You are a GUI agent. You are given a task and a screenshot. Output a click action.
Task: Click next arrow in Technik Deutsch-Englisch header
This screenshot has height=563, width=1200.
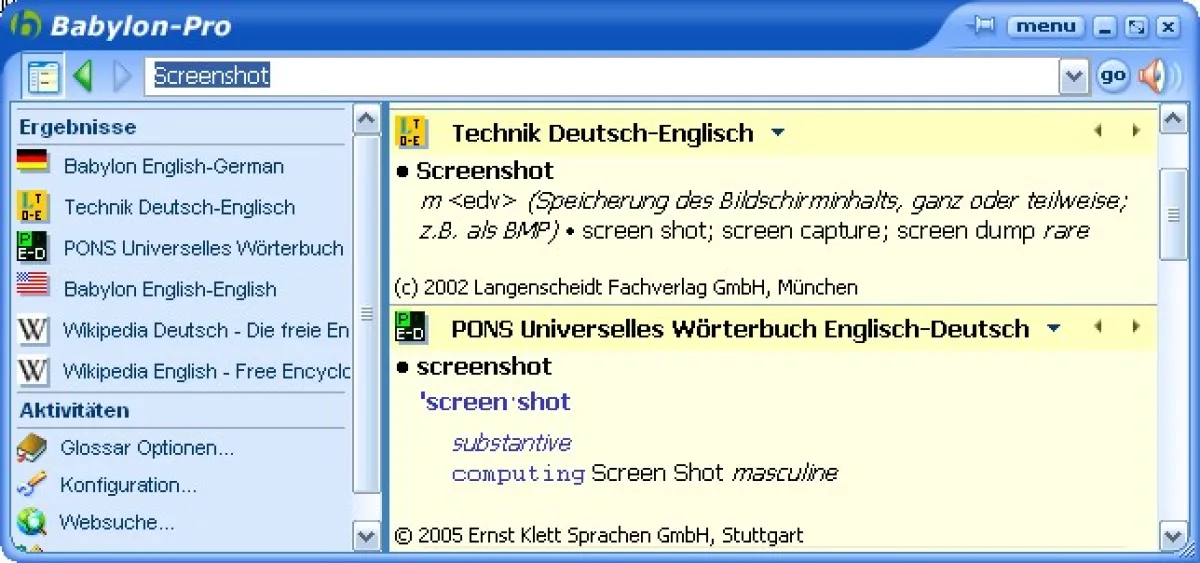click(1136, 131)
